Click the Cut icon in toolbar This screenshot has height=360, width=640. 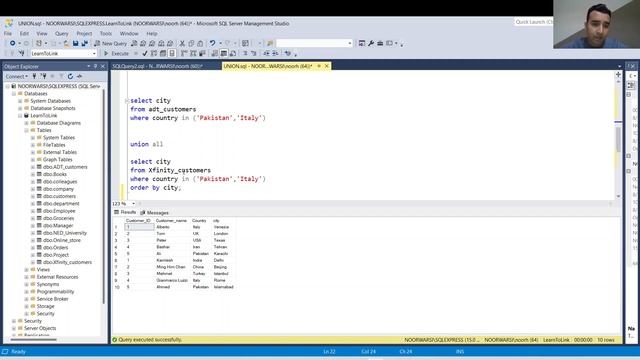click(x=182, y=43)
